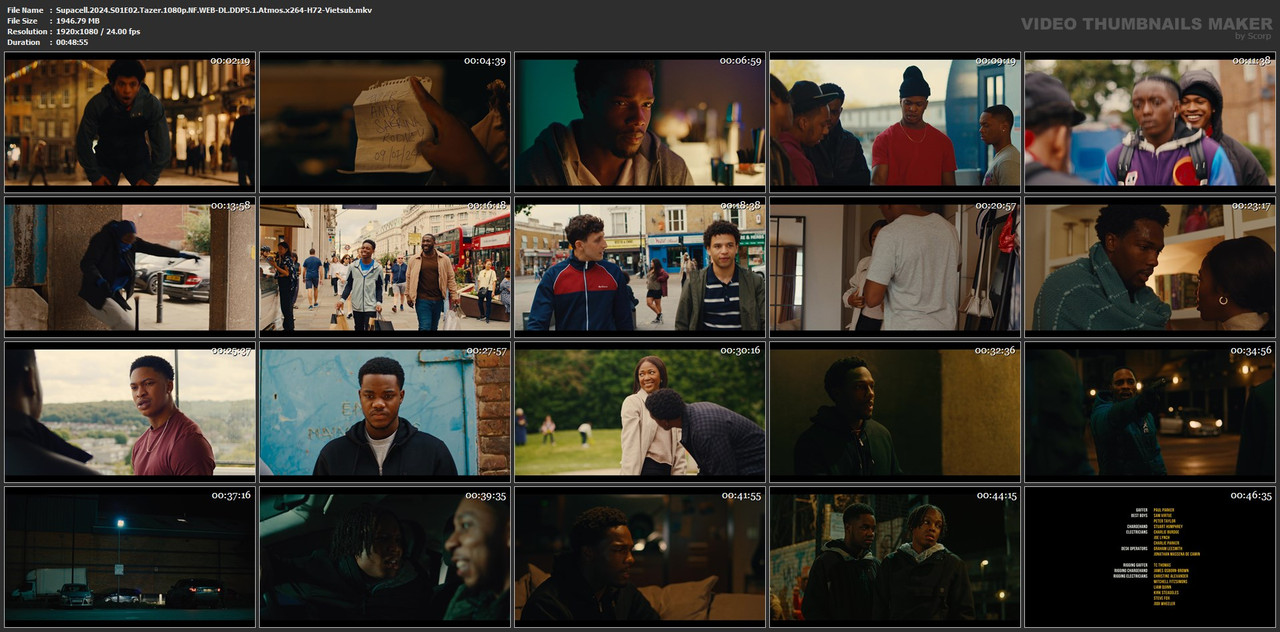Open the thumbnail at 00:02:19
The height and width of the screenshot is (632, 1280).
130,122
